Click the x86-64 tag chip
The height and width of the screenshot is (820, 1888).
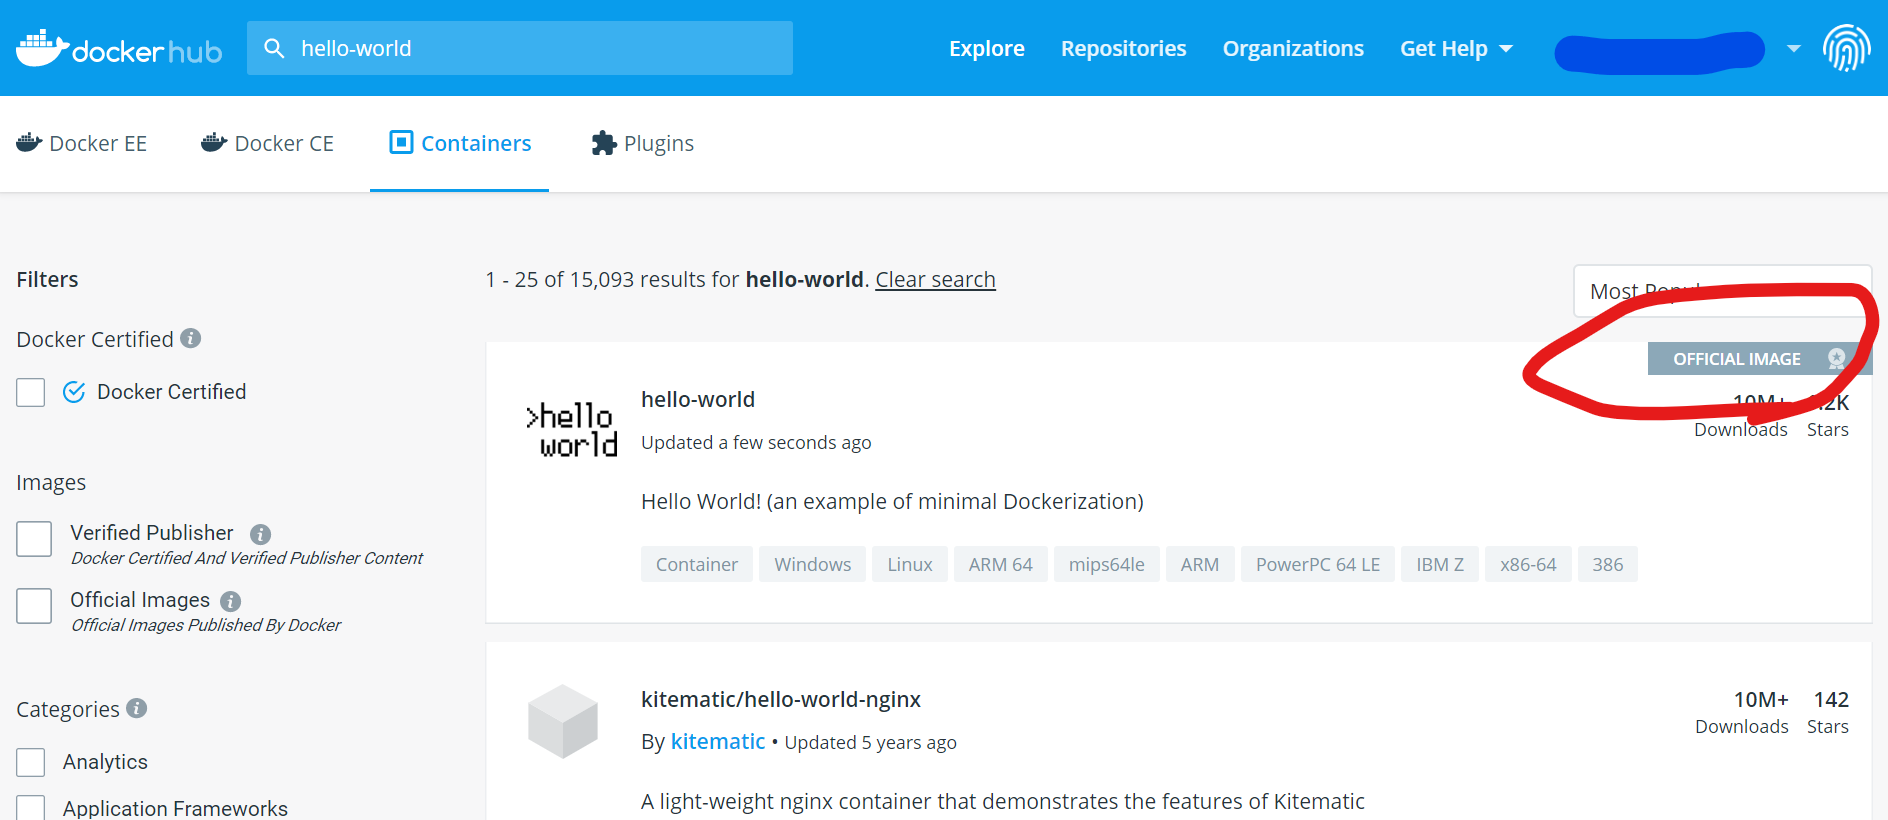(1528, 564)
